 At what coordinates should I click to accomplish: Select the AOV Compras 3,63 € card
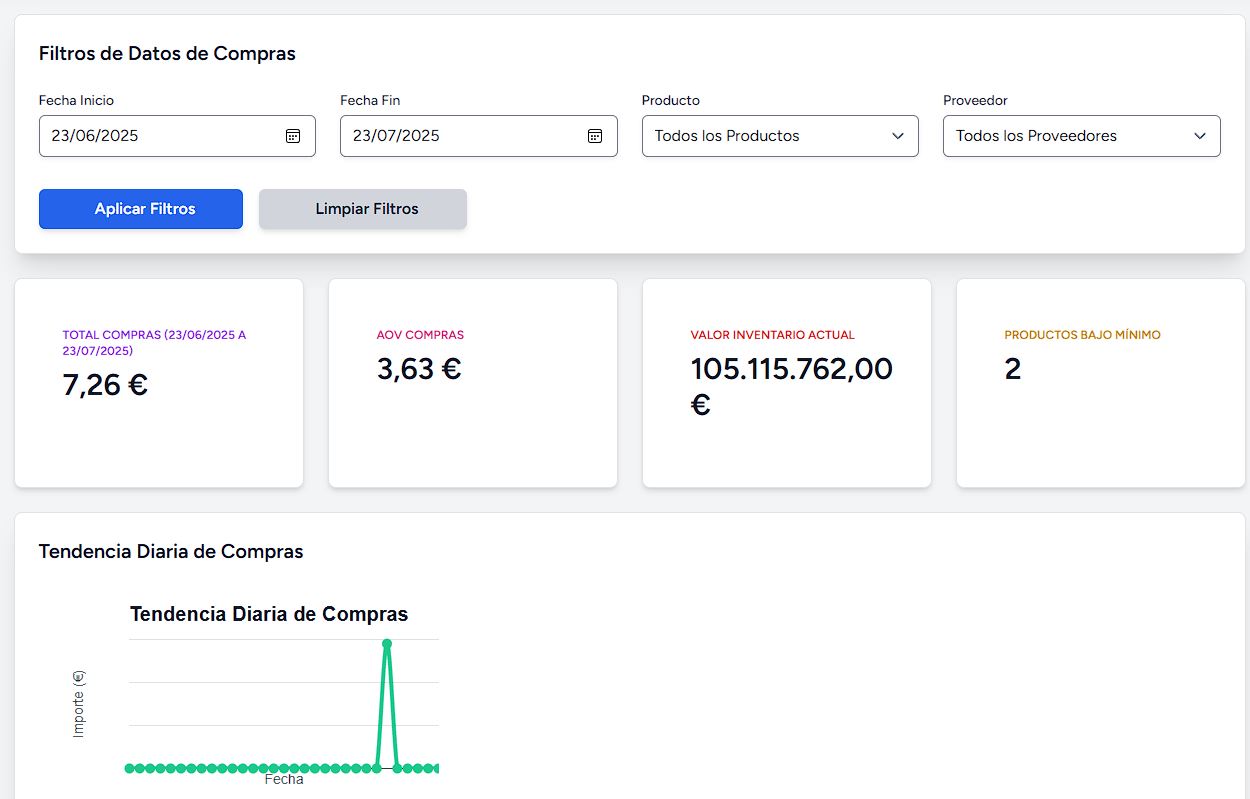click(x=473, y=383)
